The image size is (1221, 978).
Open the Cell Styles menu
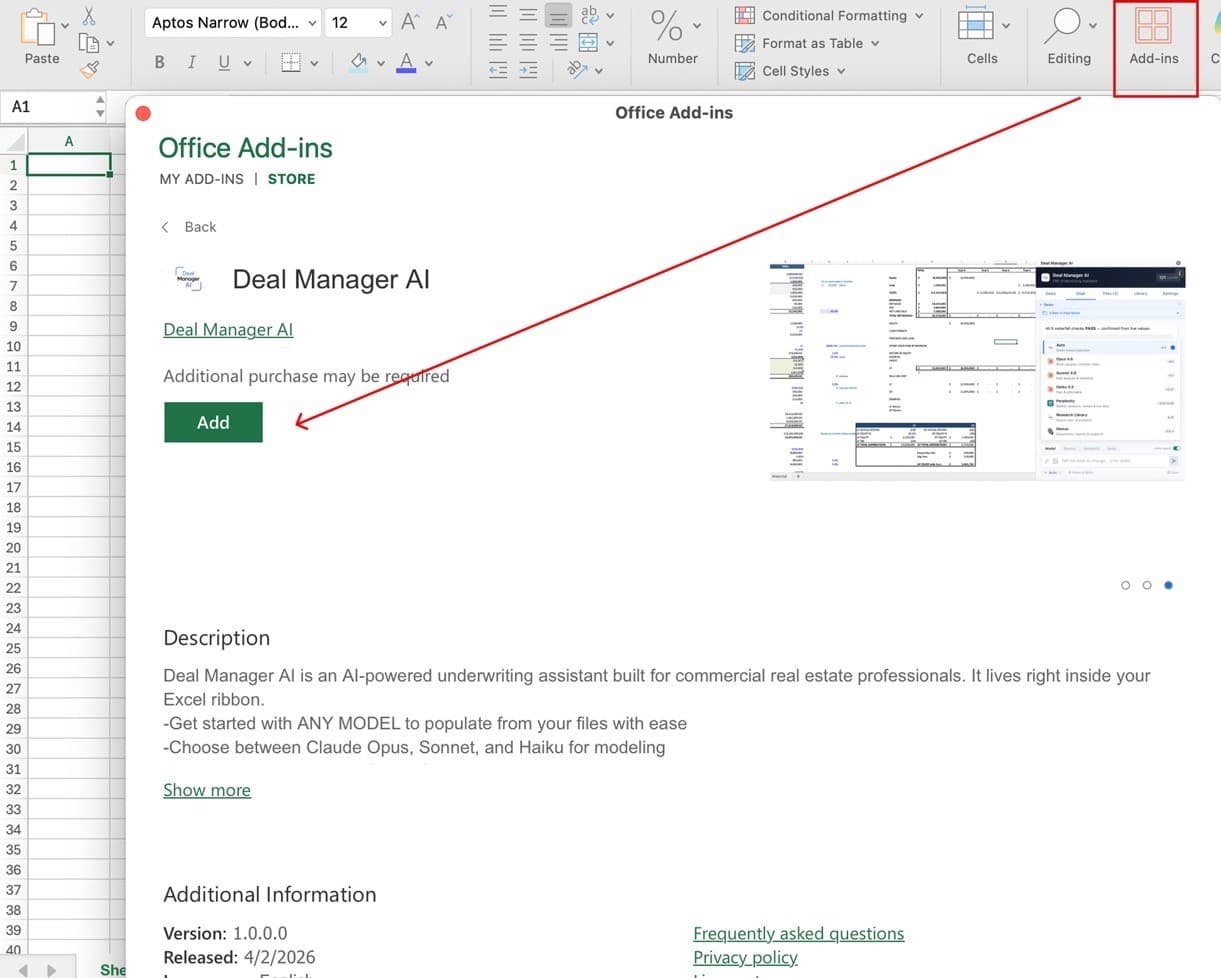coord(791,71)
